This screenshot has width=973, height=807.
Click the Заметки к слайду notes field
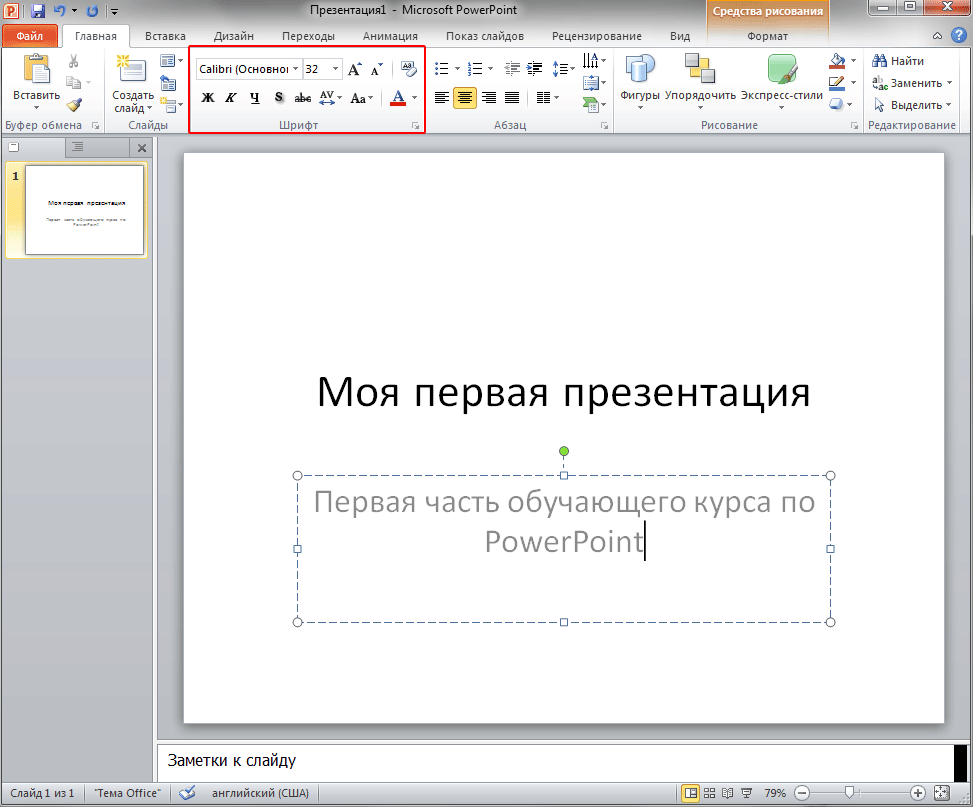point(555,761)
